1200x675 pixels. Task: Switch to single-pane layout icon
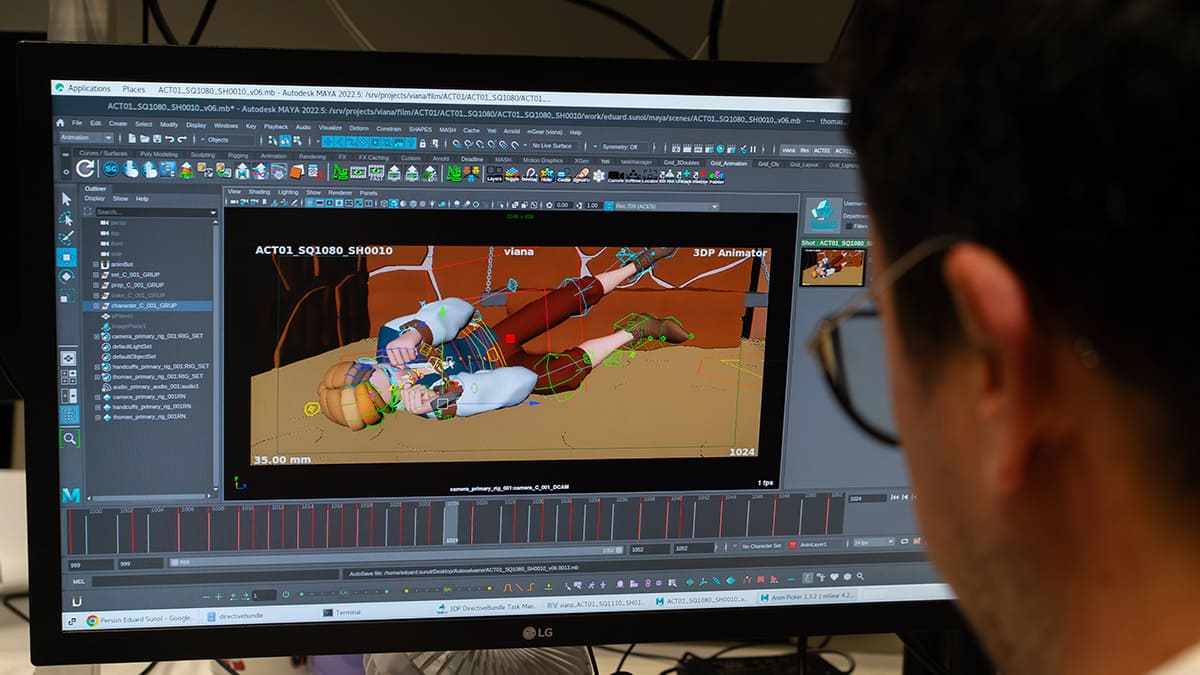pyautogui.click(x=68, y=357)
